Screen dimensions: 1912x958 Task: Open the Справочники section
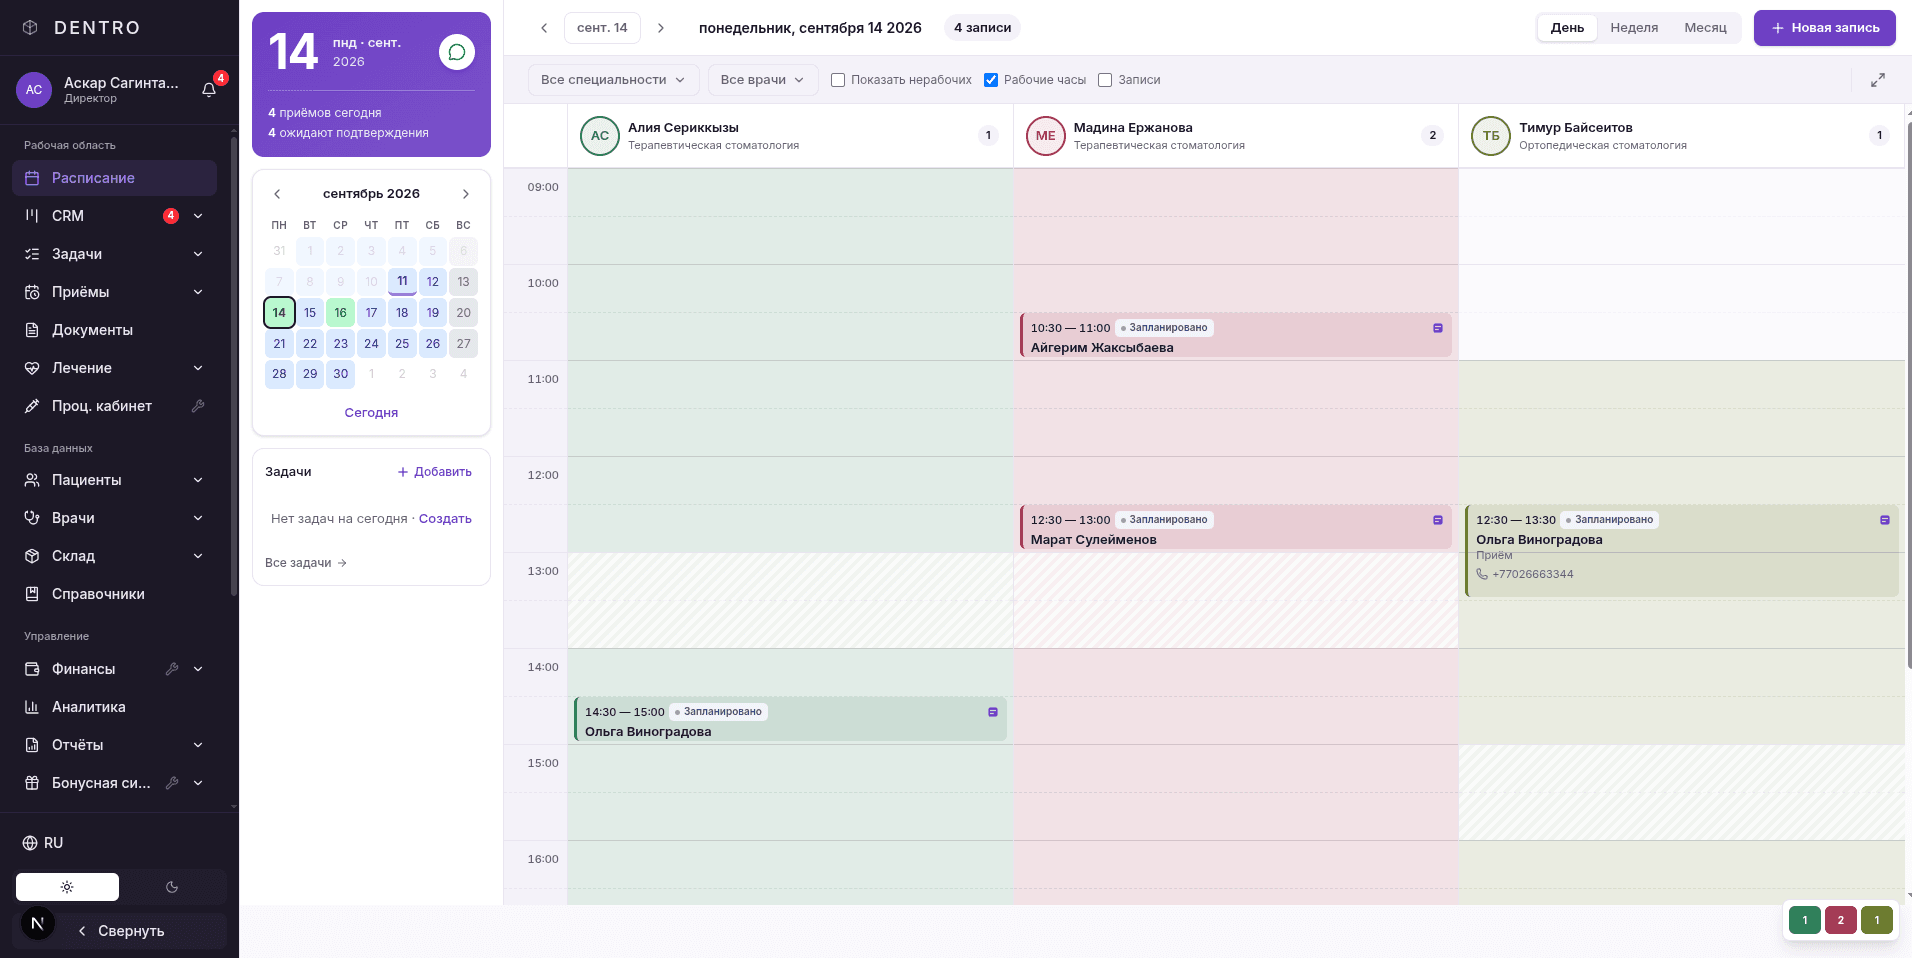tap(115, 594)
